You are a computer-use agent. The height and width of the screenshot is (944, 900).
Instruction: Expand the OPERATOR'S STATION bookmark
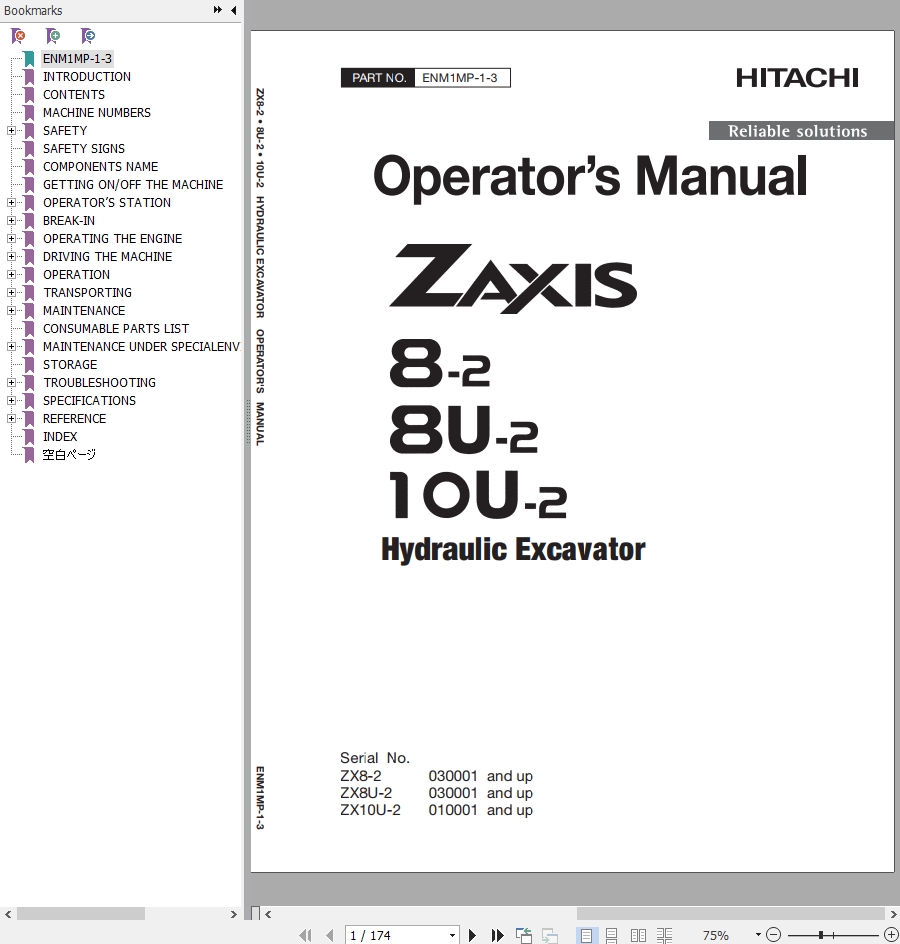click(x=11, y=203)
